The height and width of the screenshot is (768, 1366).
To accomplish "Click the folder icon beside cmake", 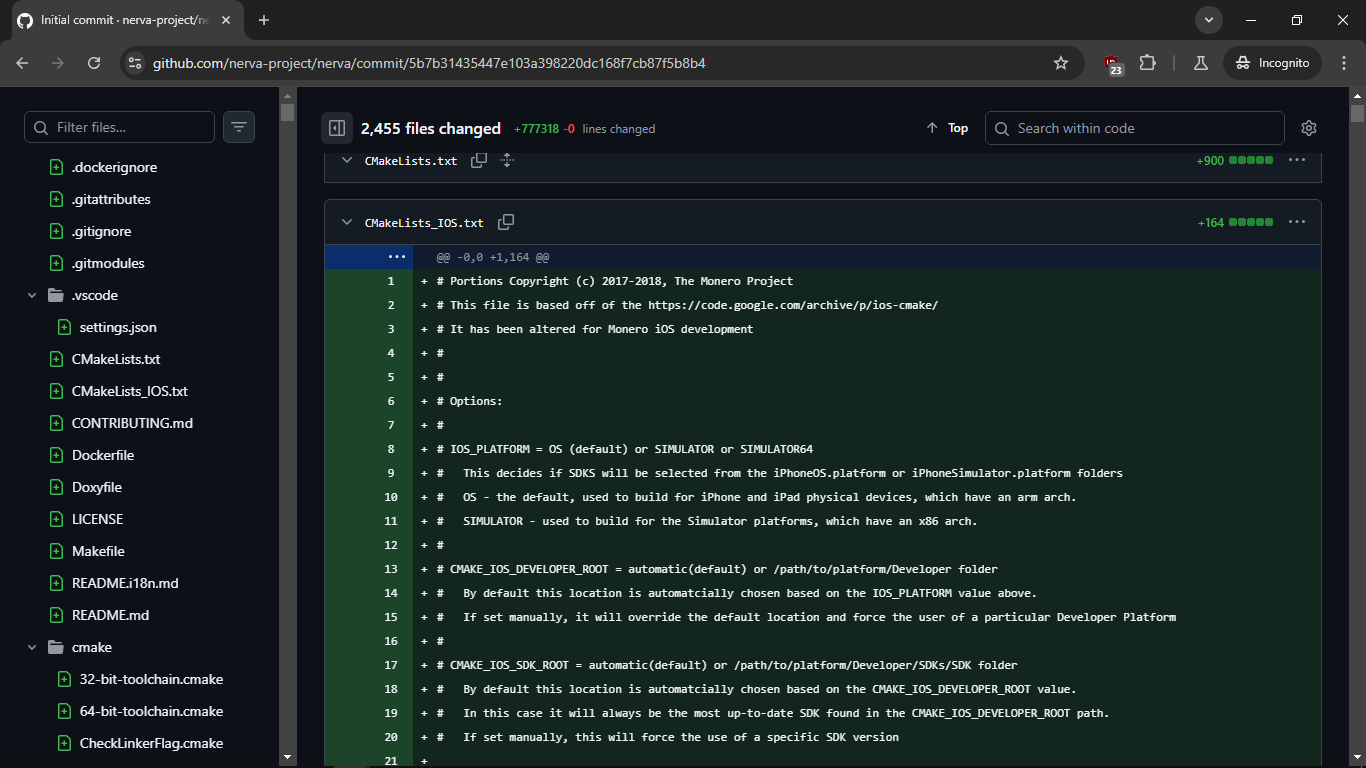I will pyautogui.click(x=57, y=647).
